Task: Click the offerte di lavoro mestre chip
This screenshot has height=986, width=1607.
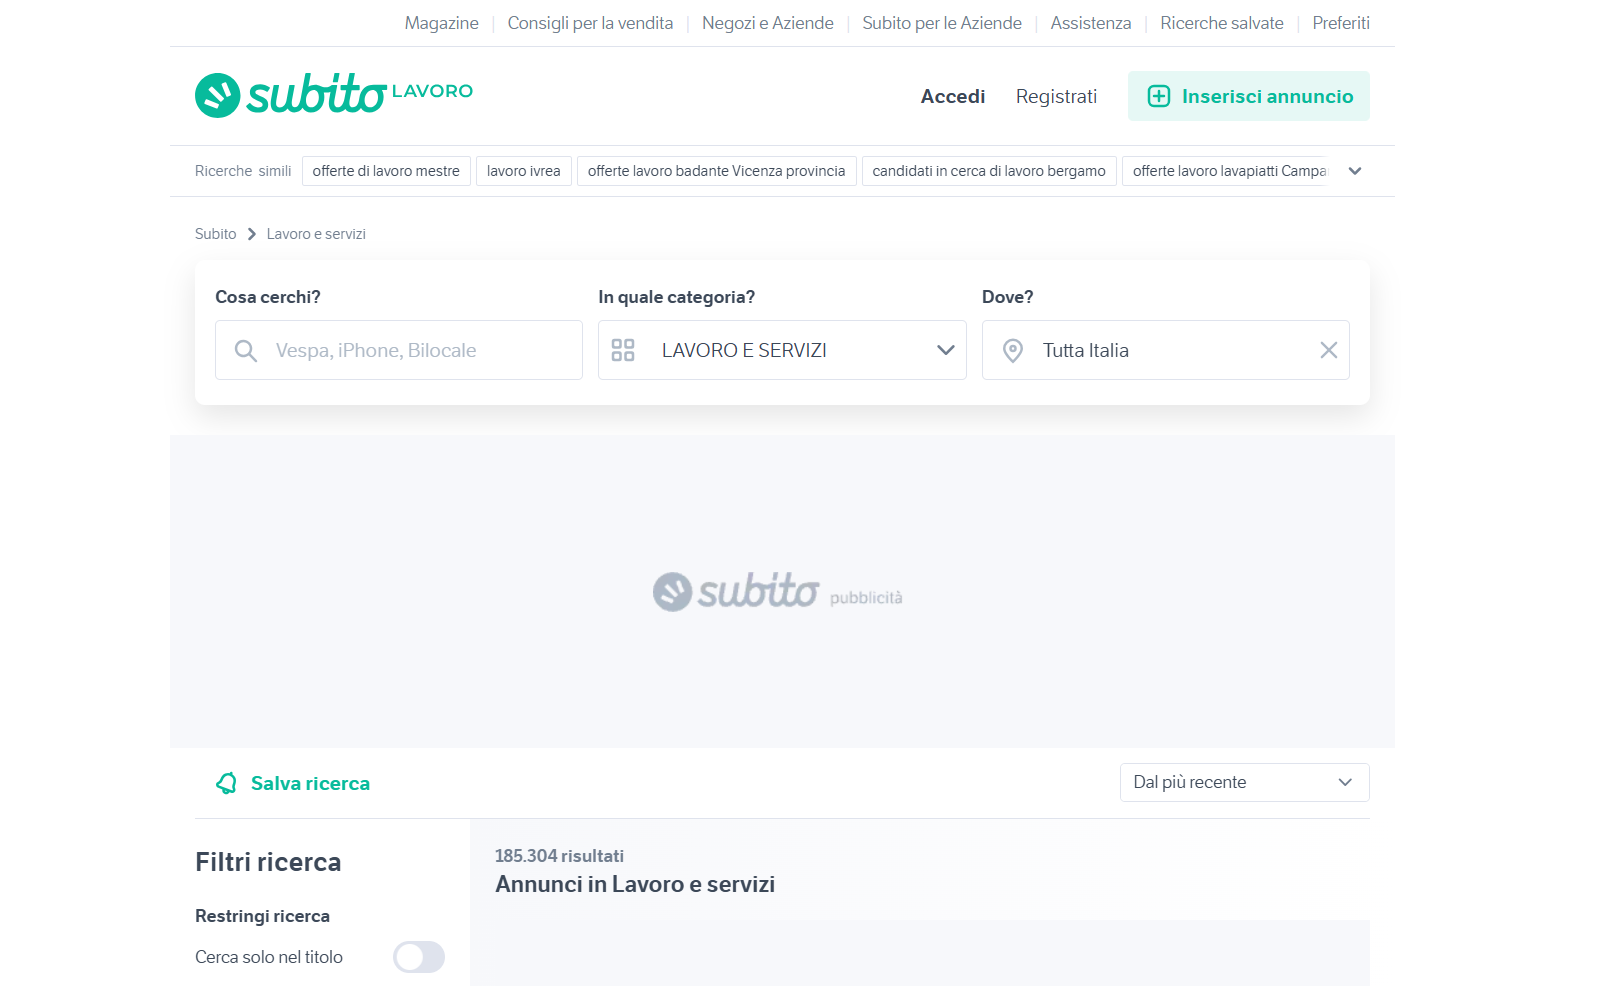Action: point(386,170)
